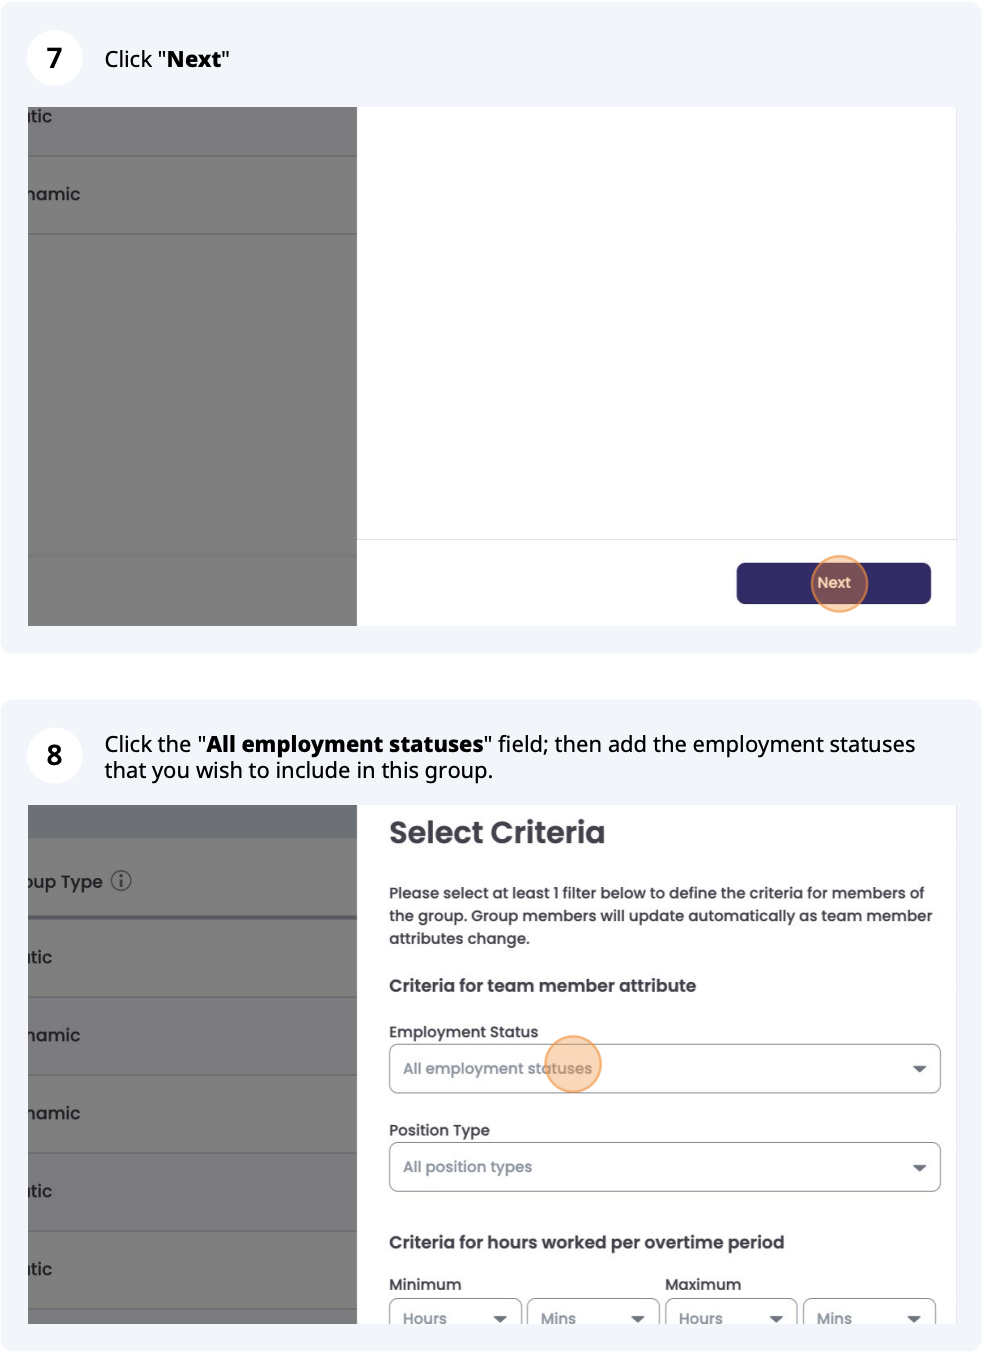Click the arrow on the Maximum Mins dropdown
Screen dimensions: 986x1354
(914, 1318)
